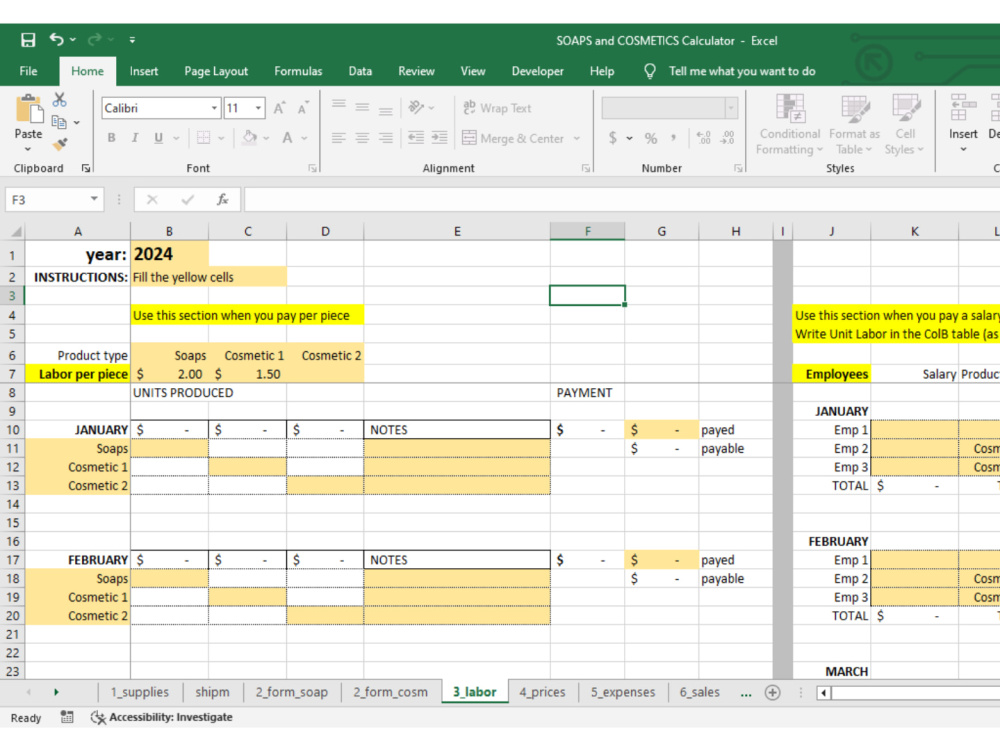
Task: Open Format as Table gallery
Action: coord(854,124)
